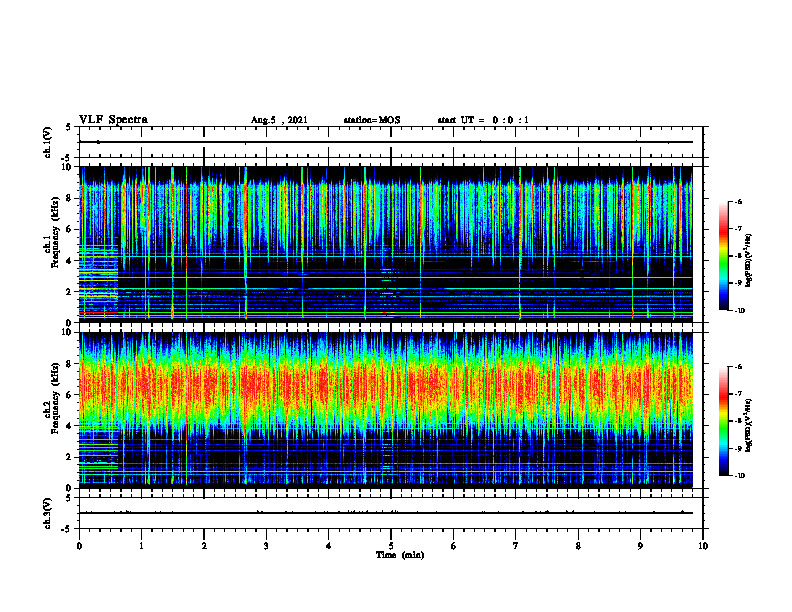The width and height of the screenshot is (792, 612).
Task: Click the ch.1 spectrogram color scale bar
Action: pos(723,256)
